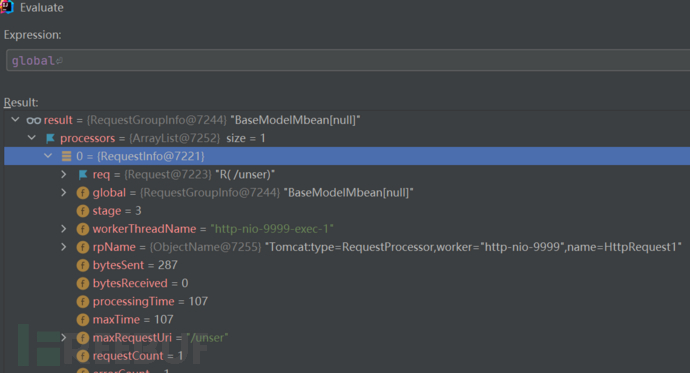This screenshot has width=690, height=373.
Task: Select the 0 = {RequestInfo@7221} row
Action: [347, 156]
